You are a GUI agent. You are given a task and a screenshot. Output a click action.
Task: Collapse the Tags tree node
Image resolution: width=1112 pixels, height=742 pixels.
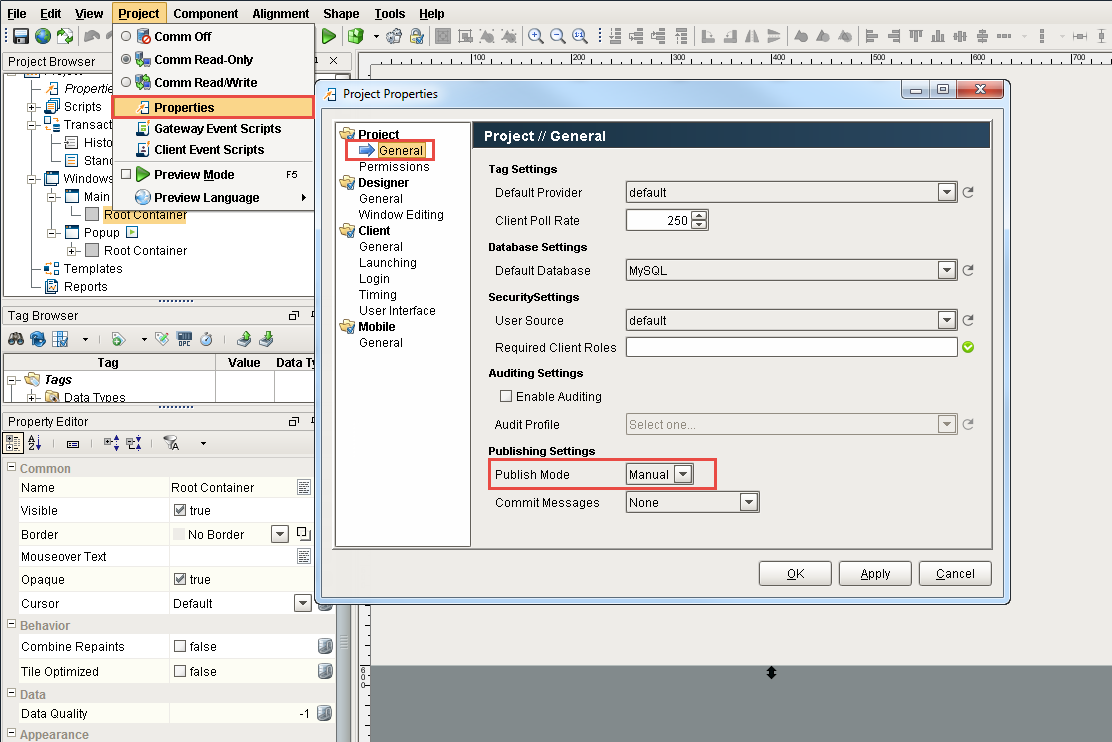[13, 380]
